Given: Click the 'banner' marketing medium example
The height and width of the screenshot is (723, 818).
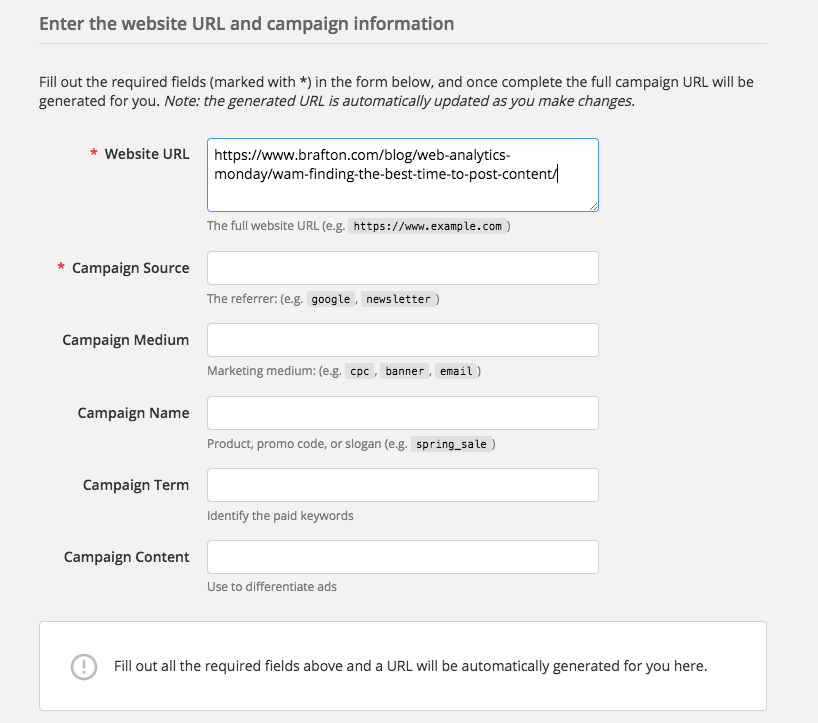Looking at the screenshot, I should coord(404,371).
